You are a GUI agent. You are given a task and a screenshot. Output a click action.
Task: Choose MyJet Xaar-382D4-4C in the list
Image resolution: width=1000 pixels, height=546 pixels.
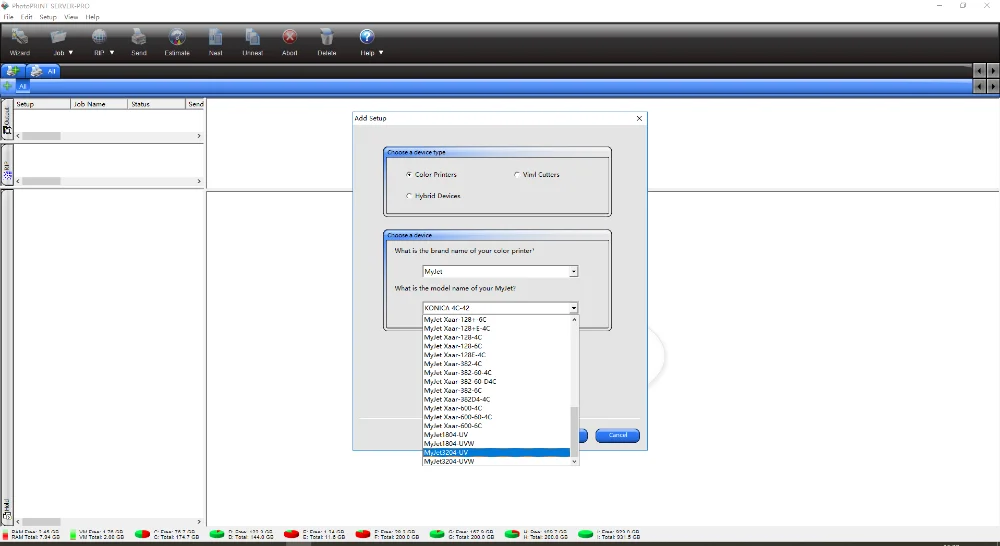(496, 399)
